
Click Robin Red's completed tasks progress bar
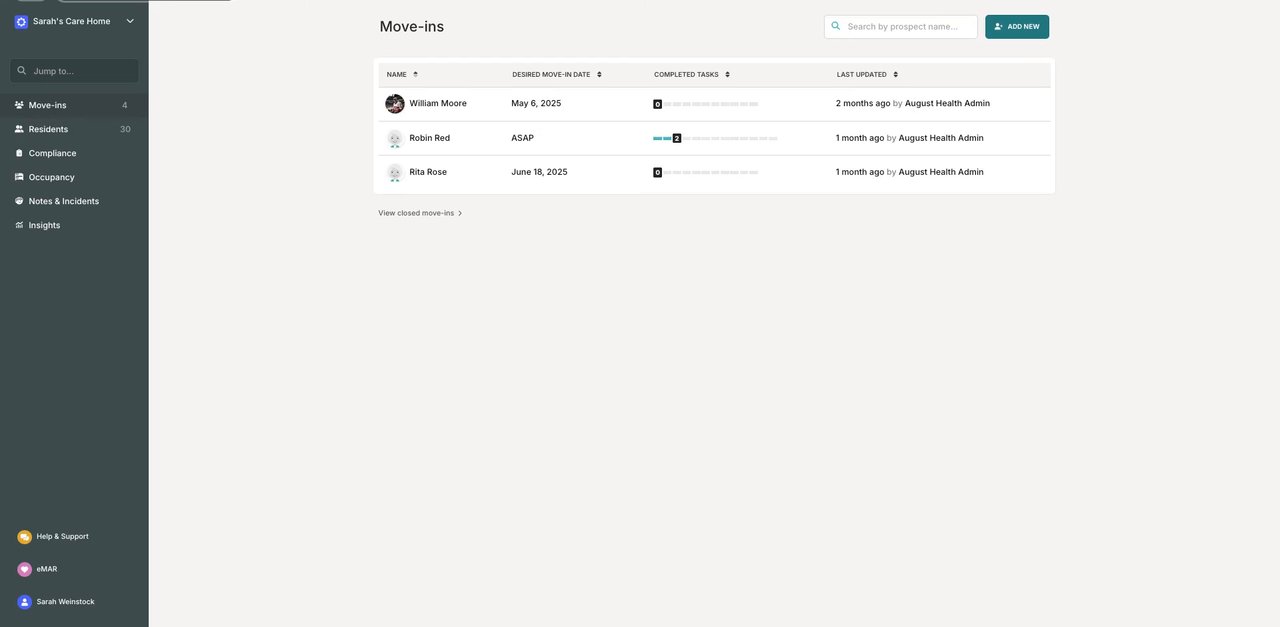[715, 138]
